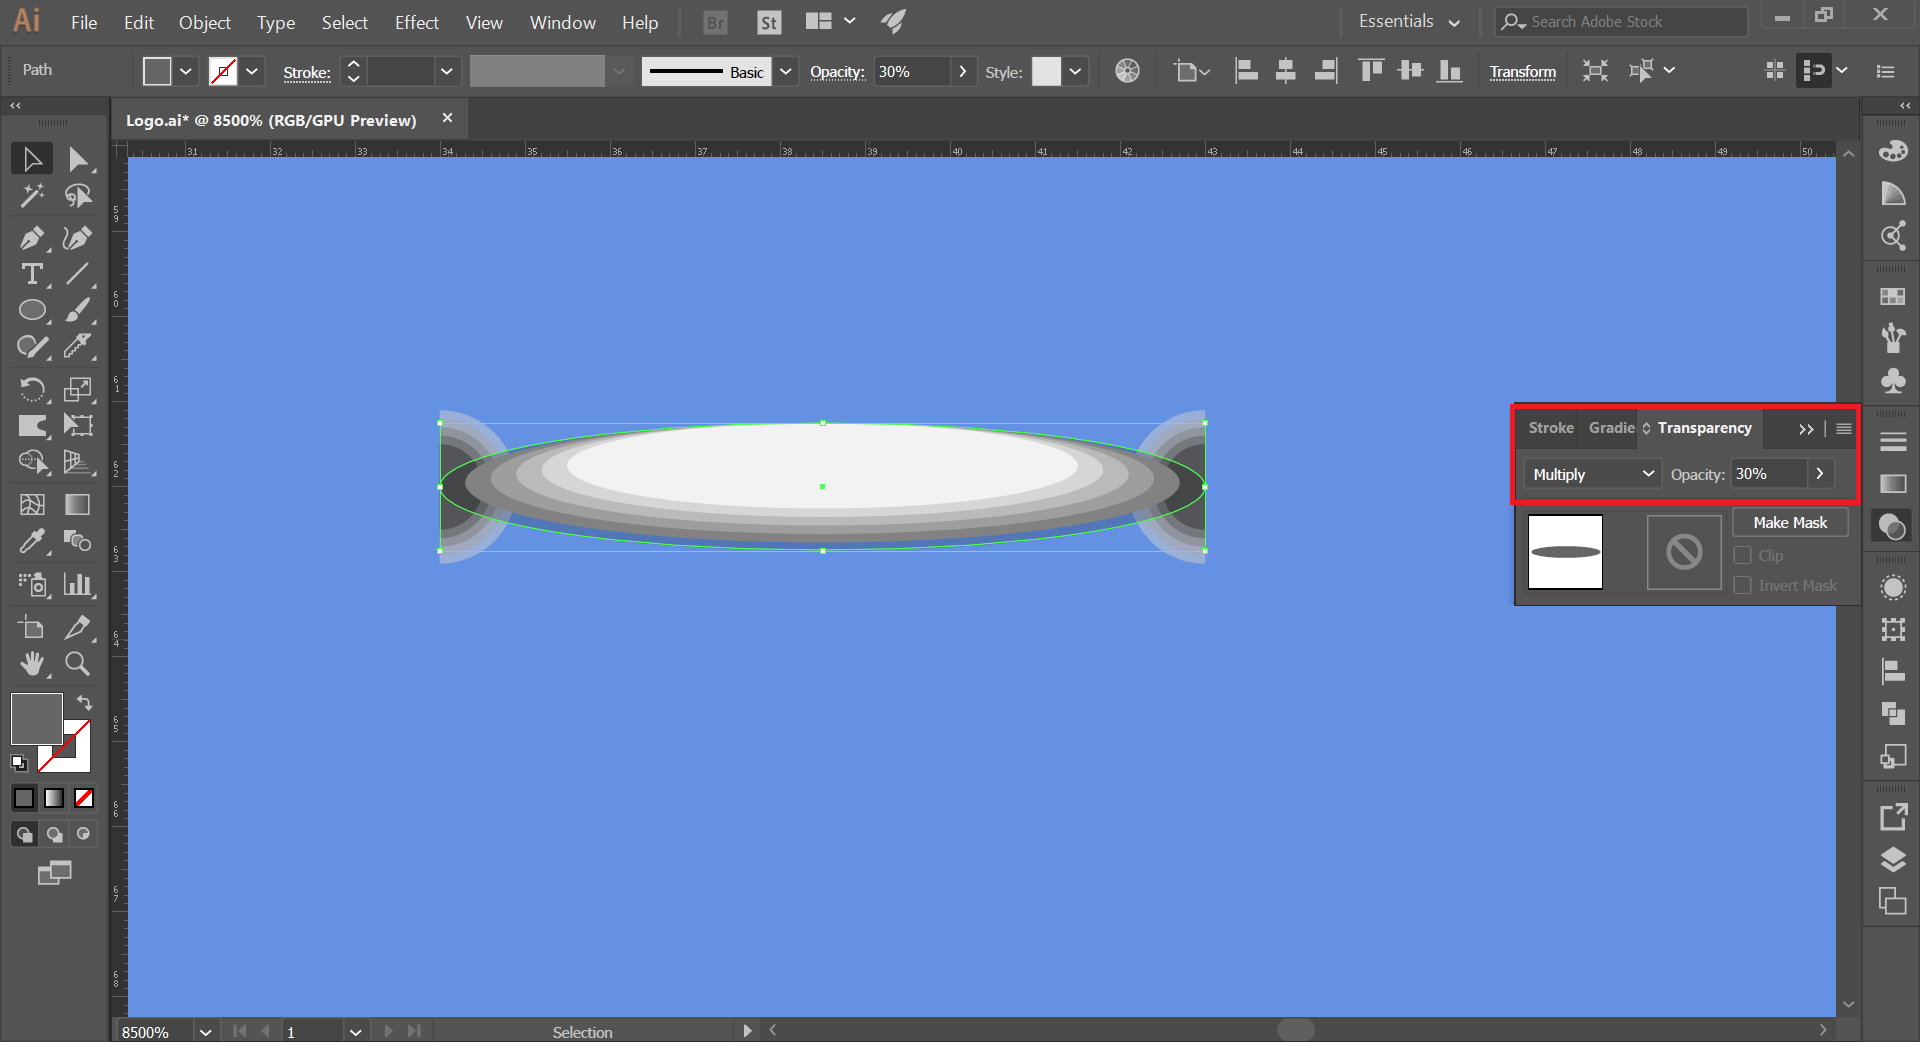The height and width of the screenshot is (1042, 1920).
Task: Set paint mode to None
Action: click(x=84, y=798)
